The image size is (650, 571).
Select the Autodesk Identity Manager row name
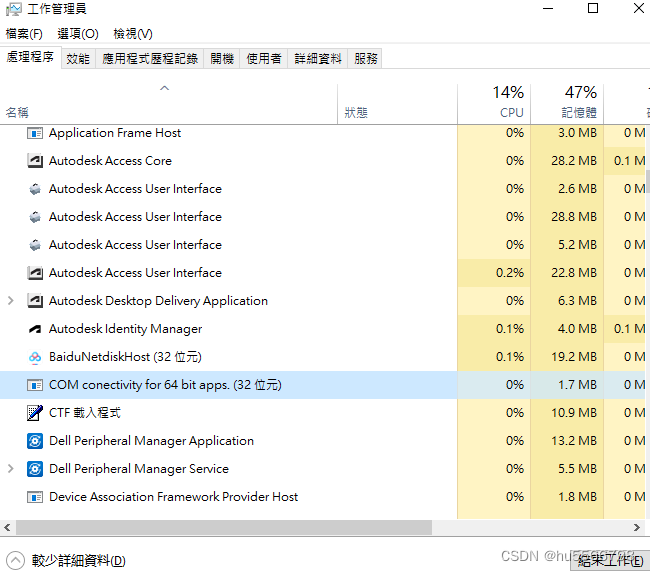[125, 329]
